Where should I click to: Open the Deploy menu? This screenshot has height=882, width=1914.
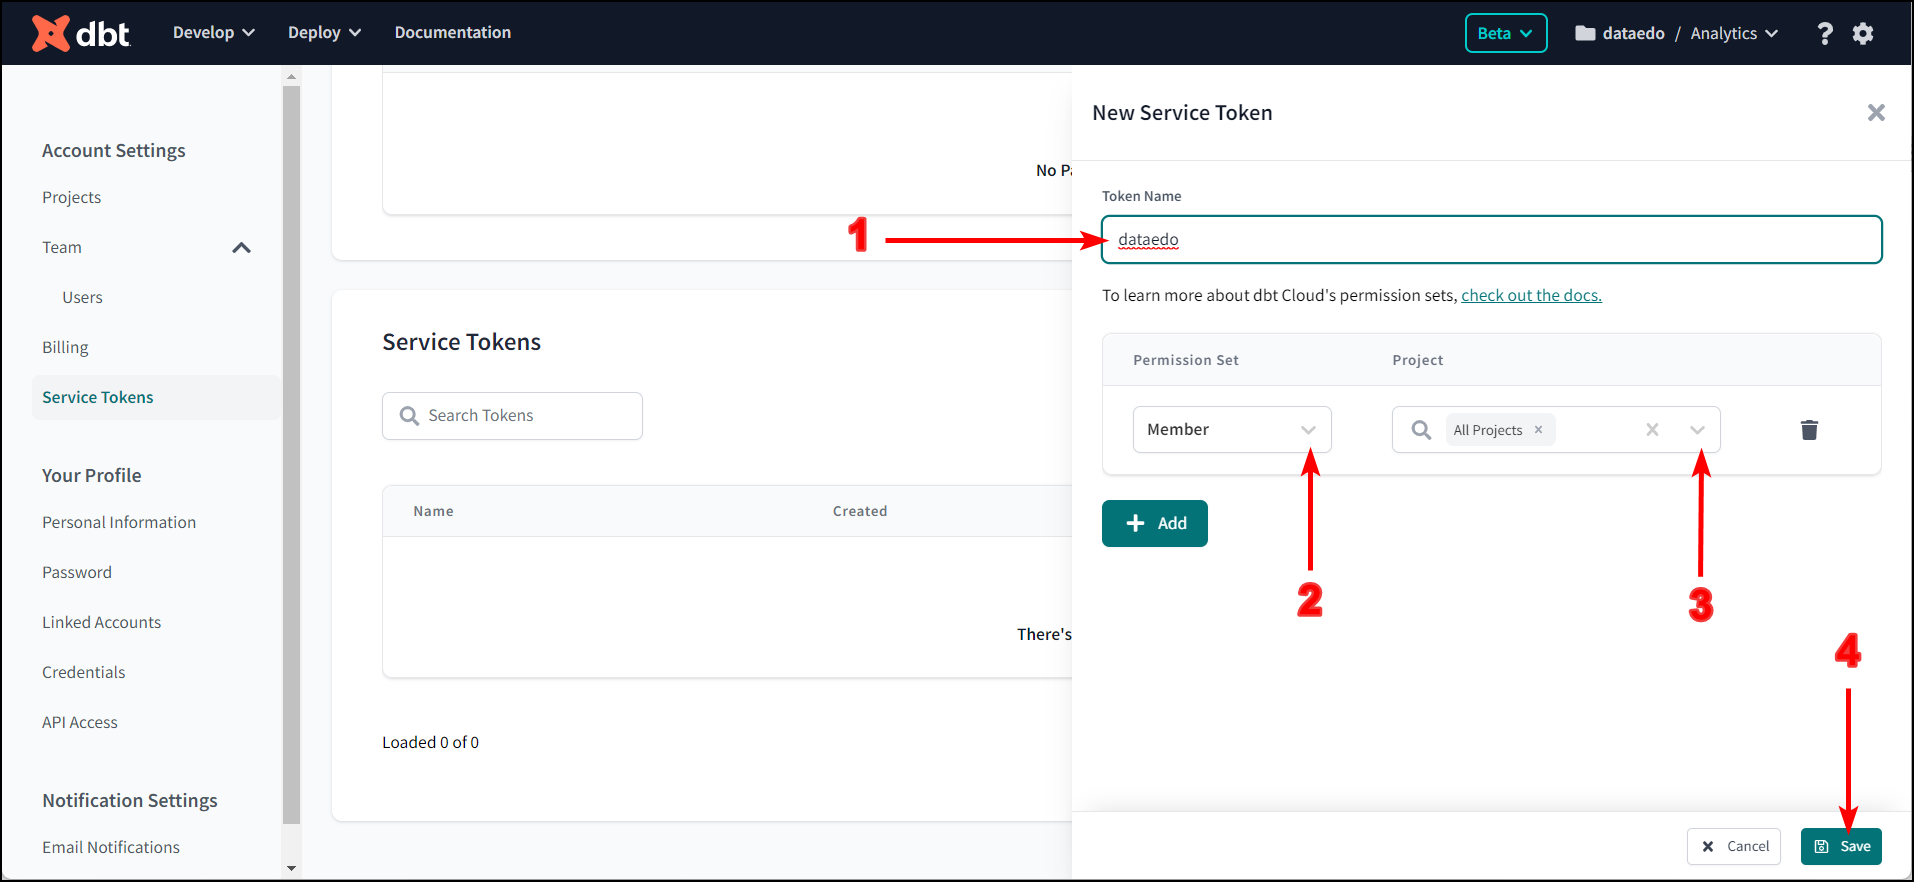(324, 33)
